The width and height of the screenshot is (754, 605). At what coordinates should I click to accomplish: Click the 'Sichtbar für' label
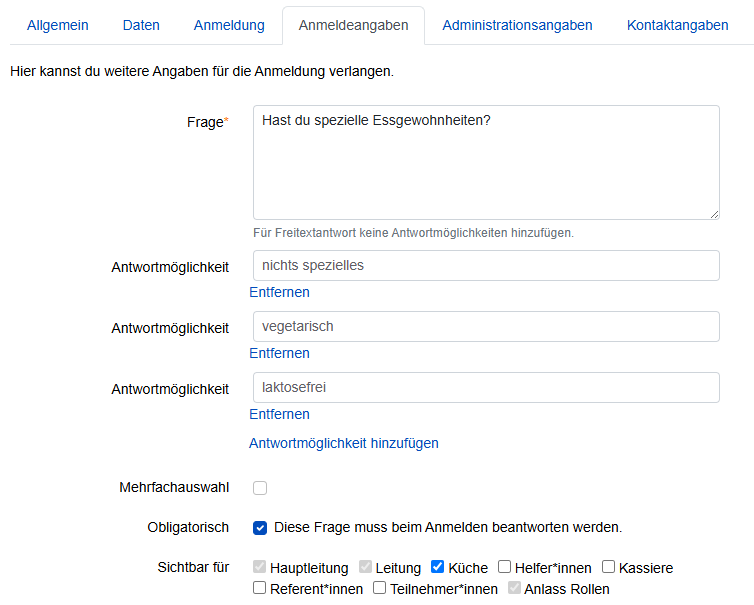coord(193,567)
